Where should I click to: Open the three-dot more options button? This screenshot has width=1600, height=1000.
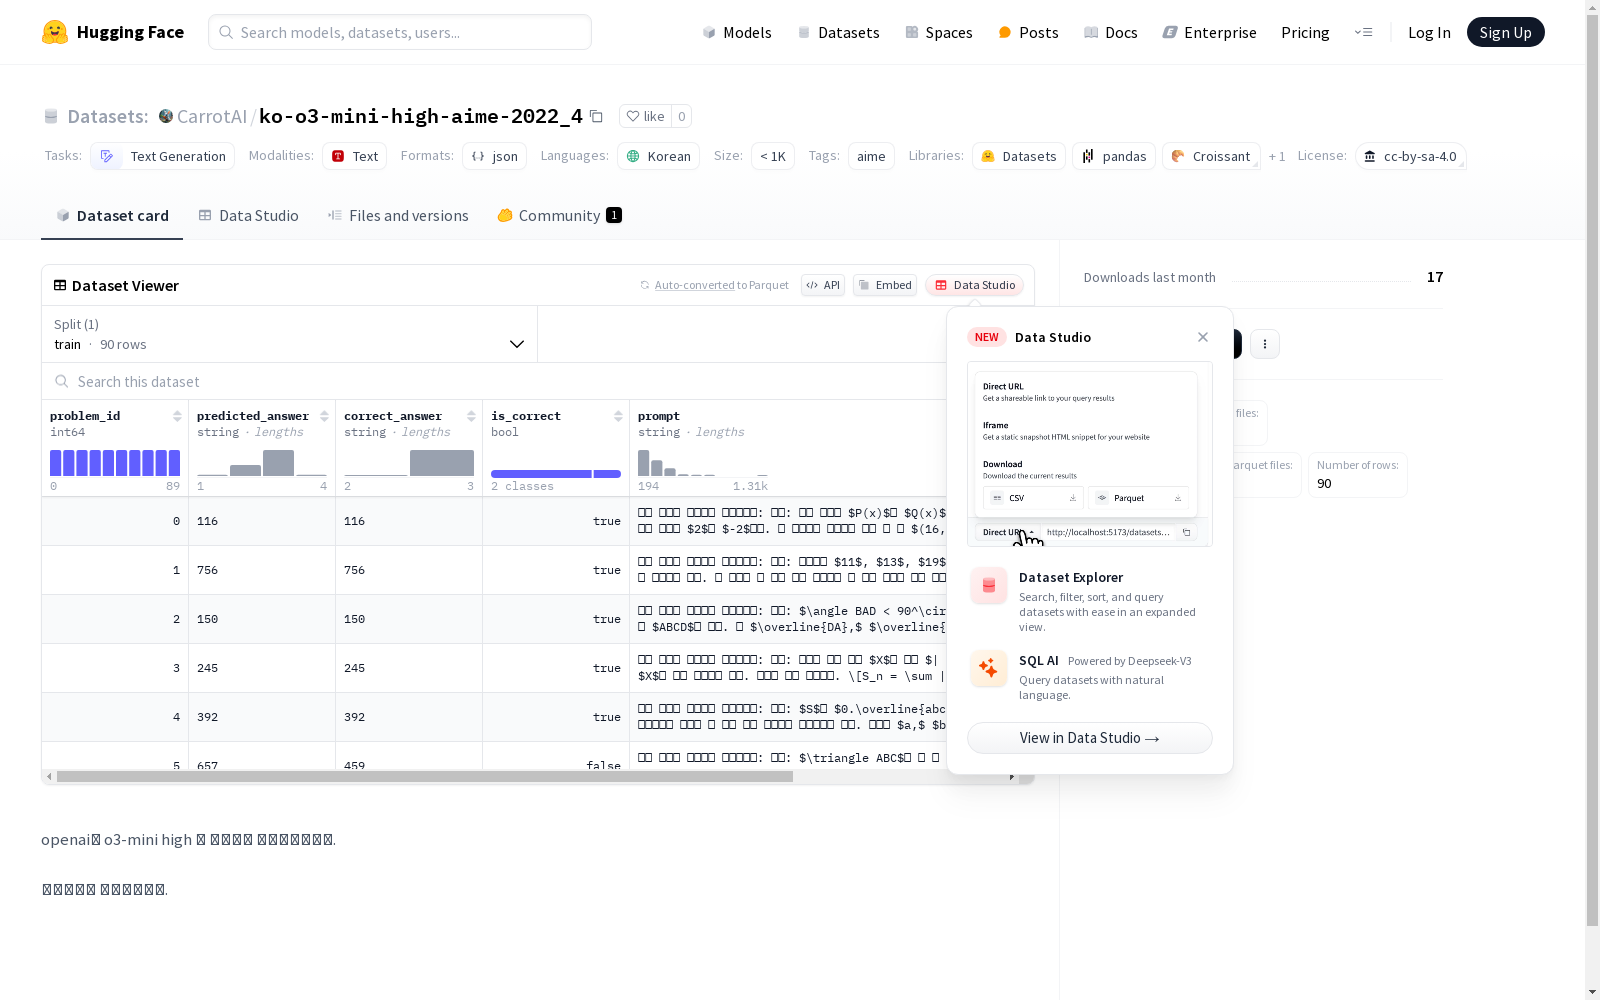pos(1265,344)
